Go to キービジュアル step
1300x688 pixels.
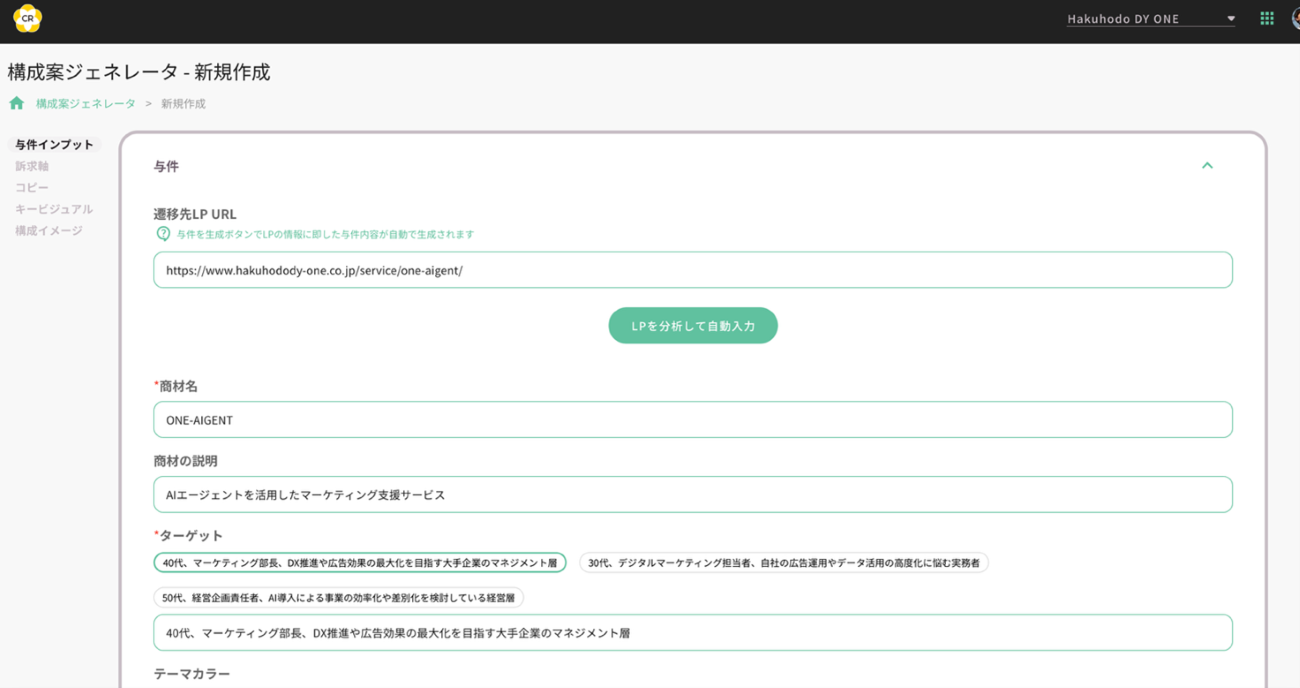pyautogui.click(x=53, y=208)
